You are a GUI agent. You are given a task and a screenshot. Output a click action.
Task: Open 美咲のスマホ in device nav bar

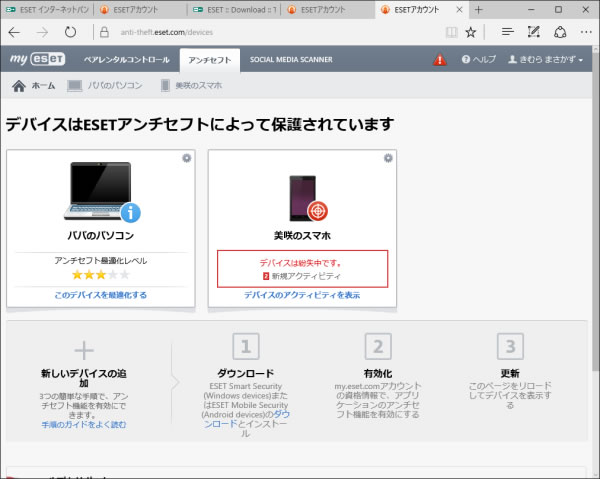192,85
